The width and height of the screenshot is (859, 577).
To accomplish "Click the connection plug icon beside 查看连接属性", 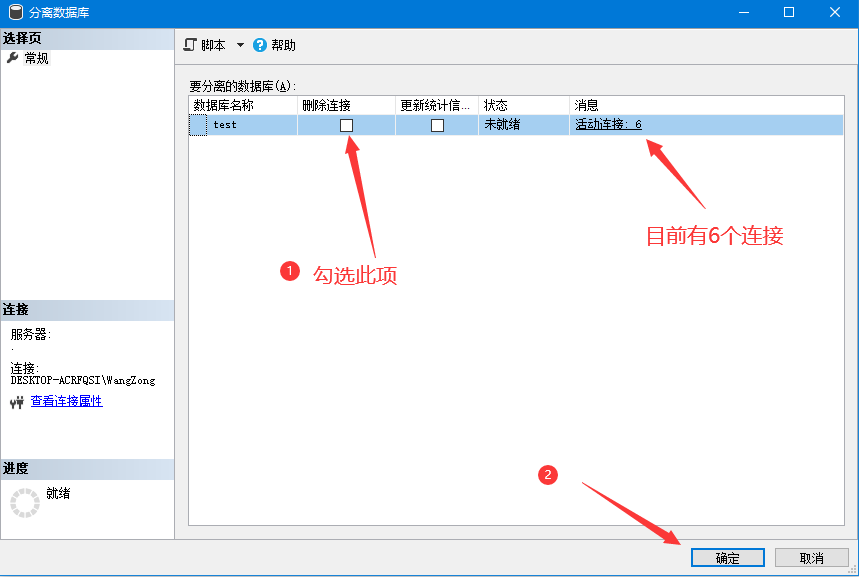I will click(17, 403).
